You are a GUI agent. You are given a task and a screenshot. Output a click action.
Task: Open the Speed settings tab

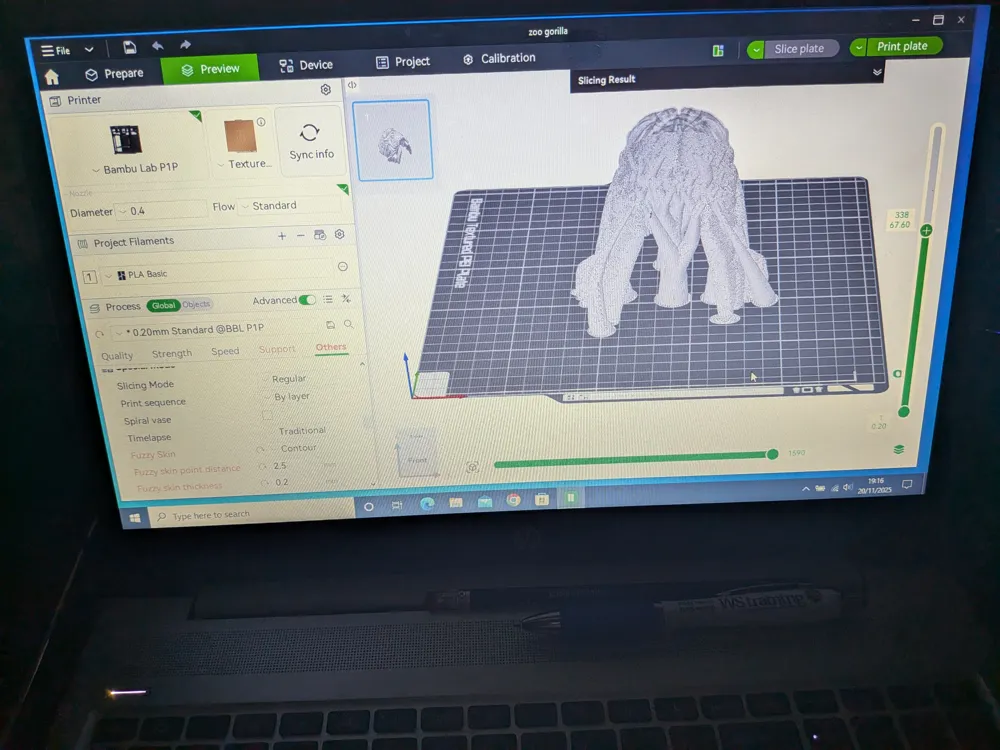point(225,351)
